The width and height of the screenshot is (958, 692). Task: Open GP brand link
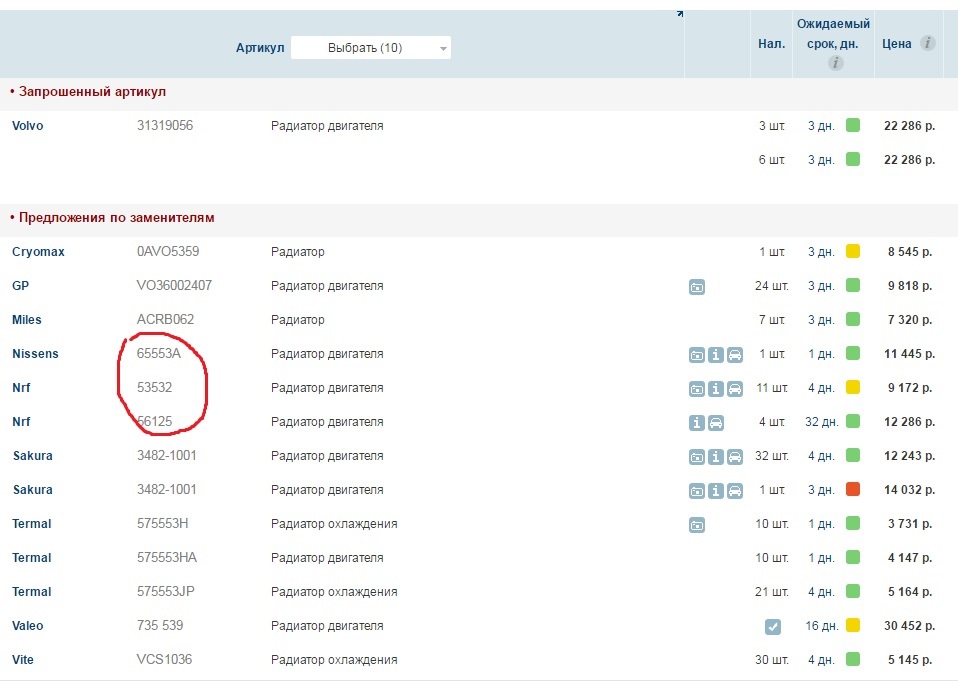20,286
